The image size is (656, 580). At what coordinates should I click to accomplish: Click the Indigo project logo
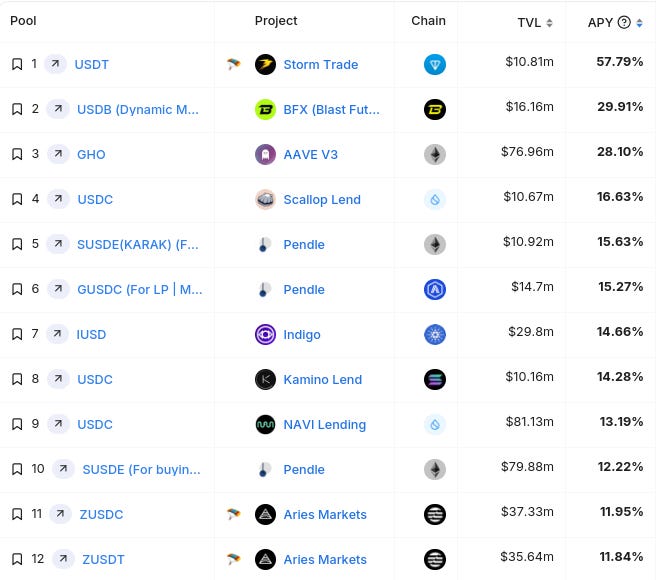(265, 334)
